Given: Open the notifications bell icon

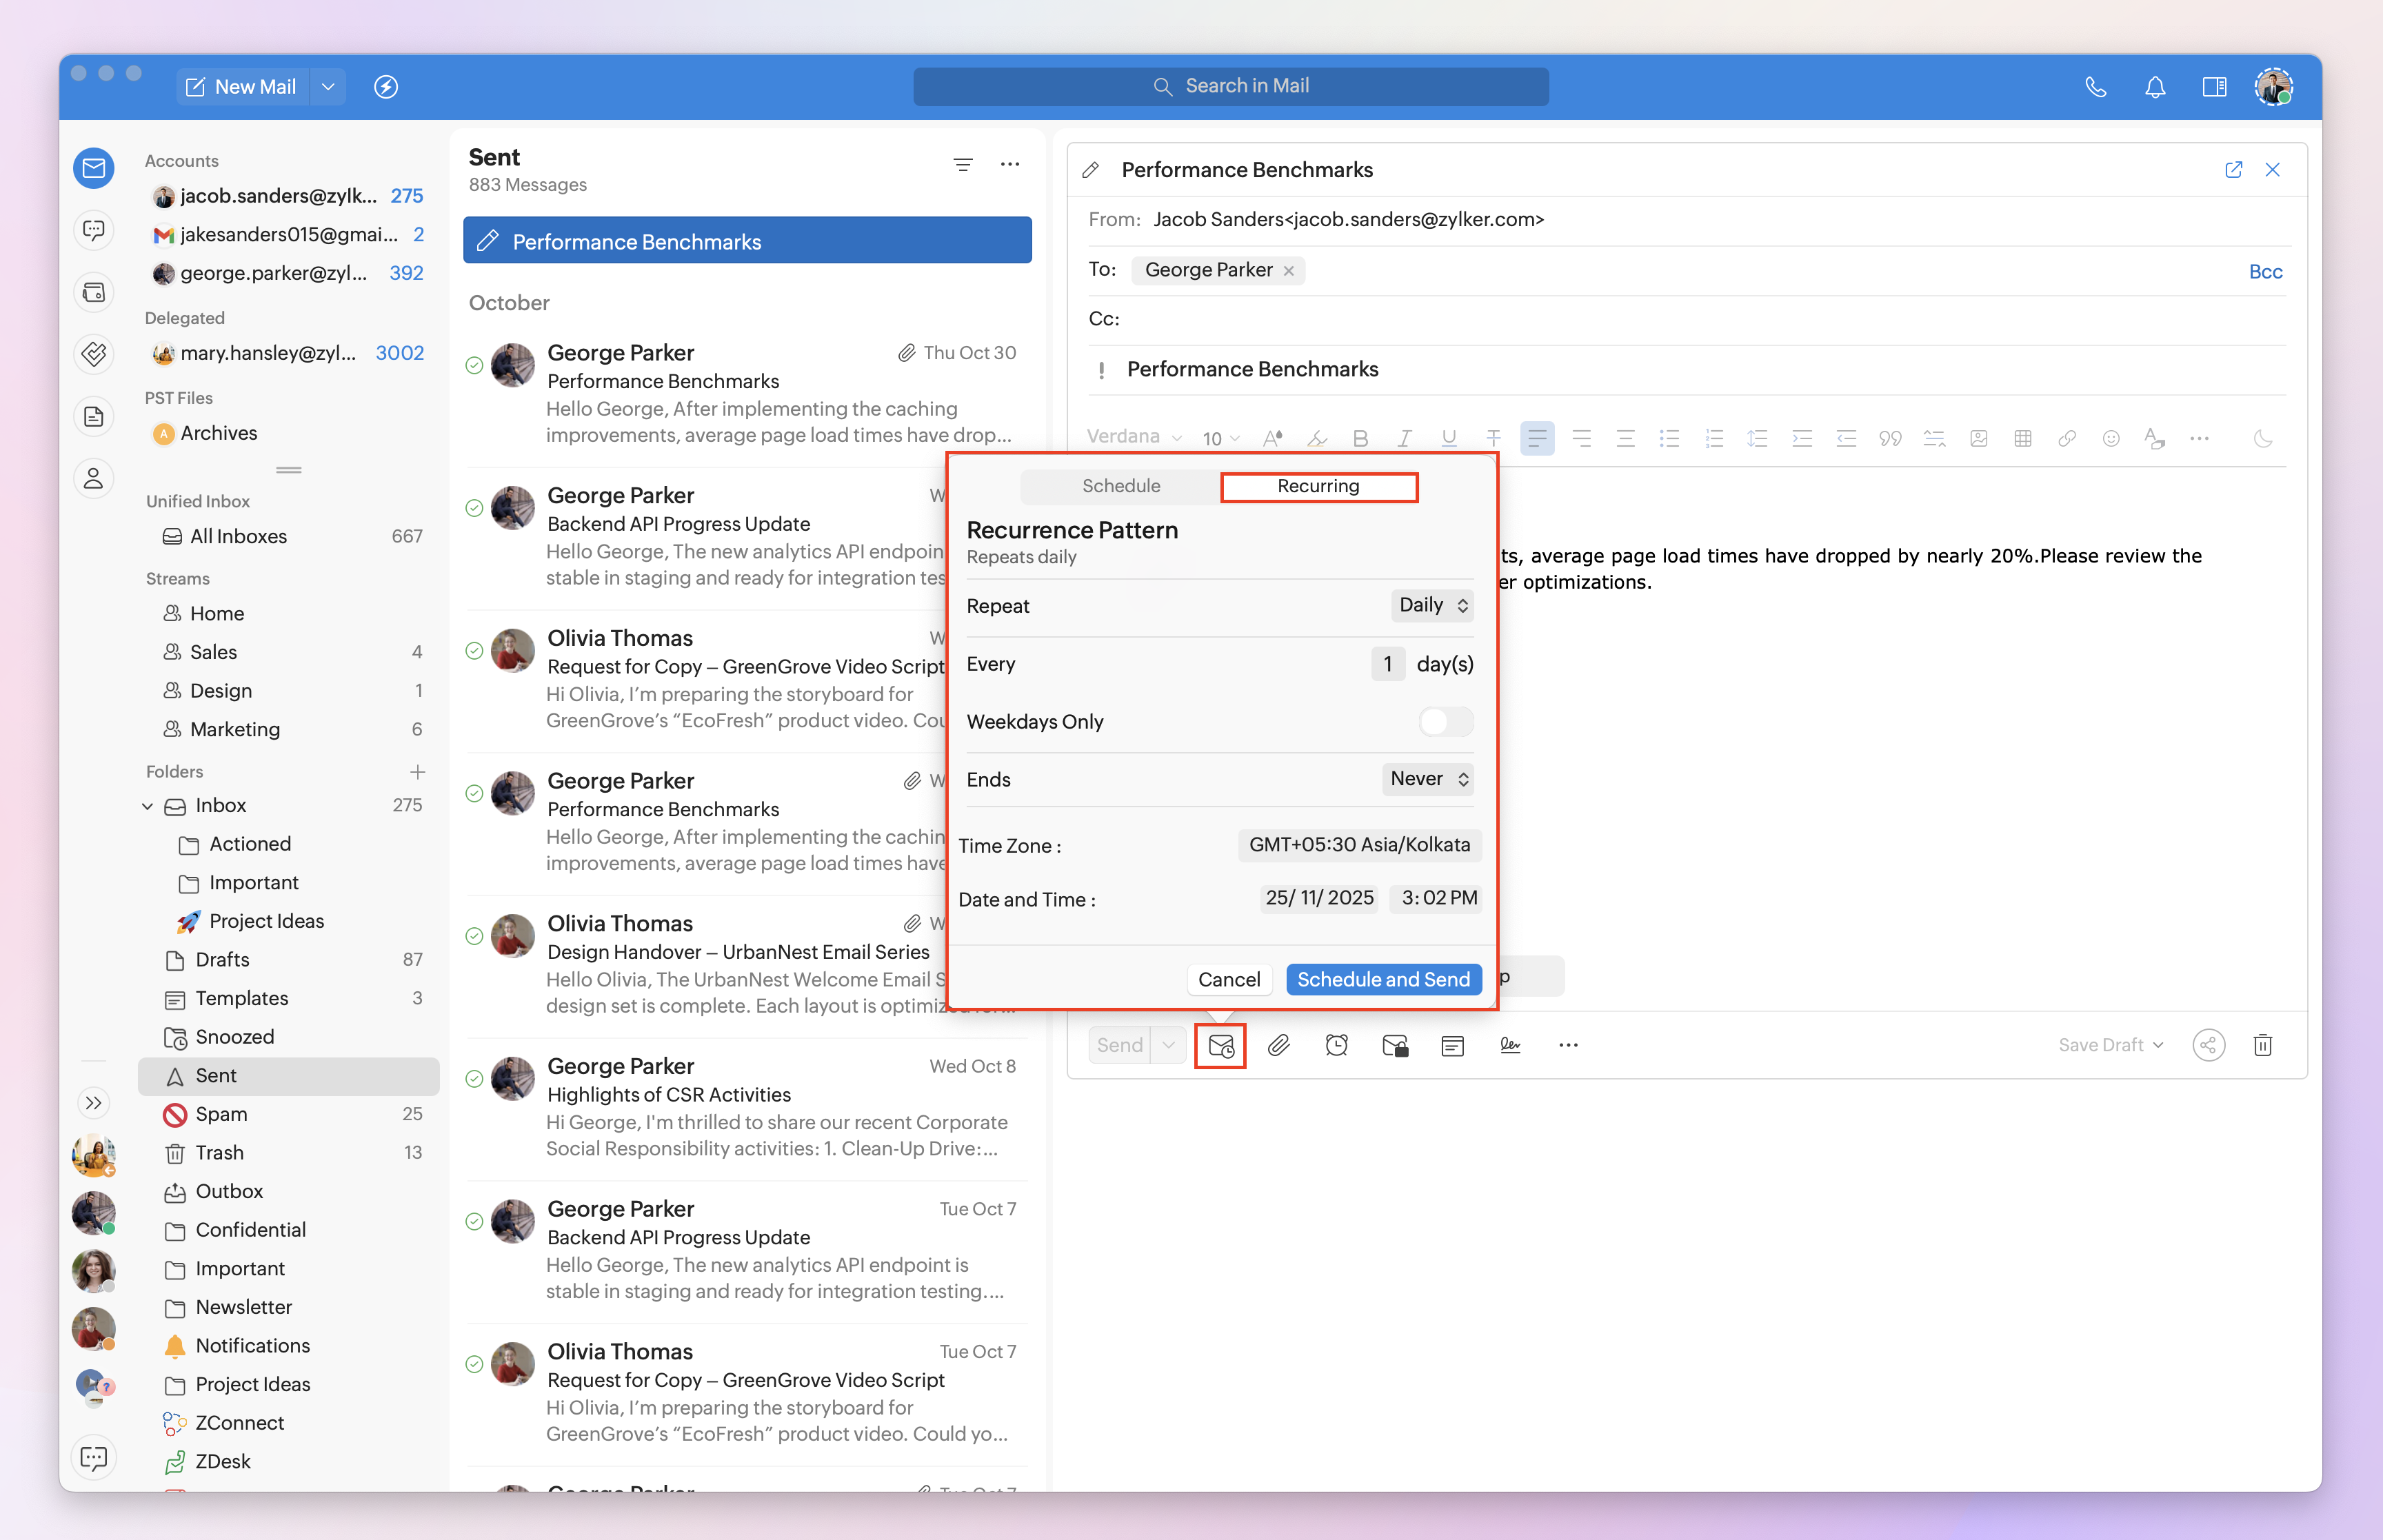Looking at the screenshot, I should point(2155,87).
